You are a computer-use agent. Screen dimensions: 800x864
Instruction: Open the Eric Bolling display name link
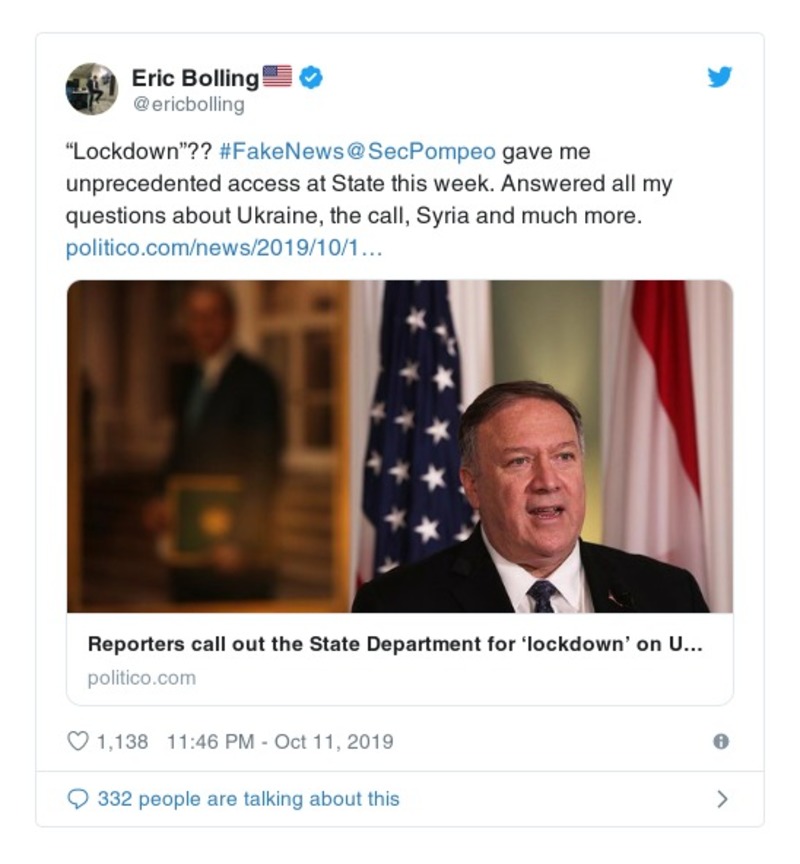click(195, 77)
